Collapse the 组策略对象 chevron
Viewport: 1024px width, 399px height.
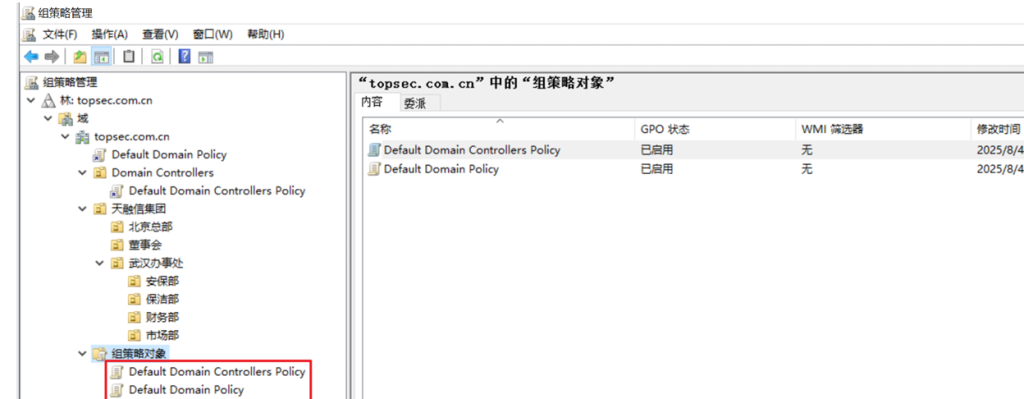82,354
